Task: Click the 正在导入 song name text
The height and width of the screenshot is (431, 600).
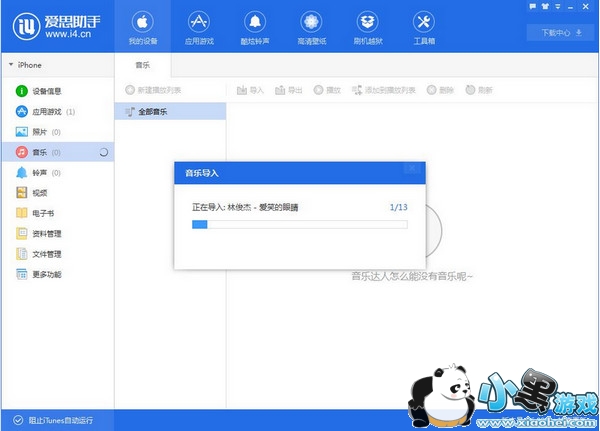Action: click(245, 207)
